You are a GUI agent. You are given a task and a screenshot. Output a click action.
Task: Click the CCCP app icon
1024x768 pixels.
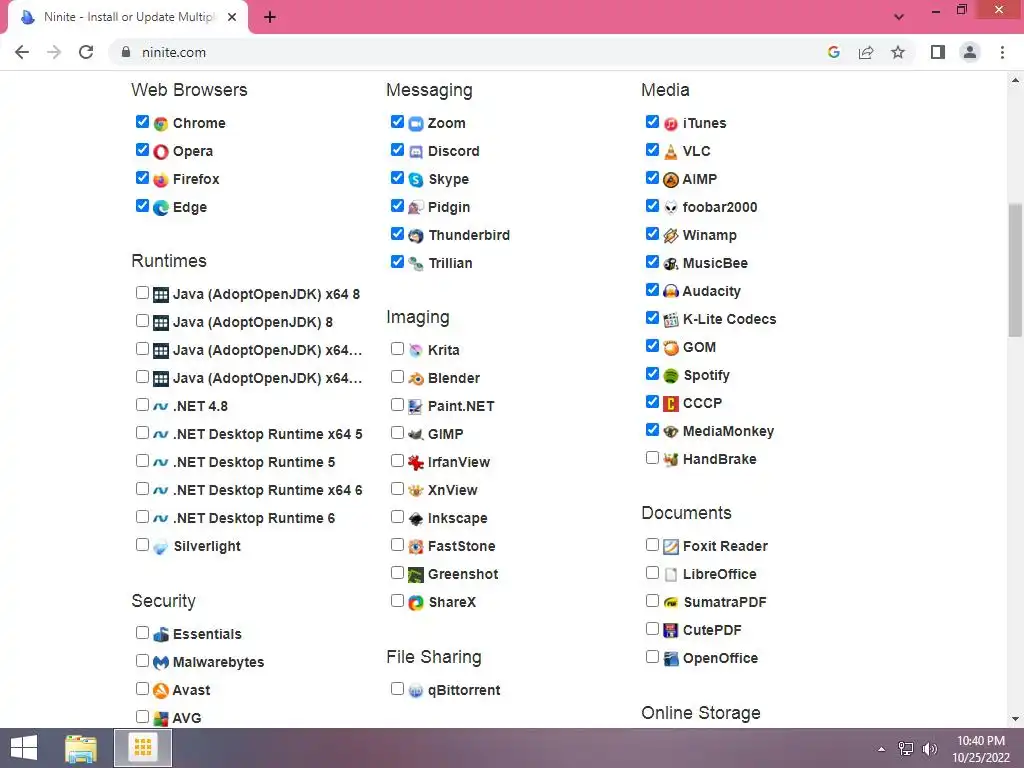(671, 404)
